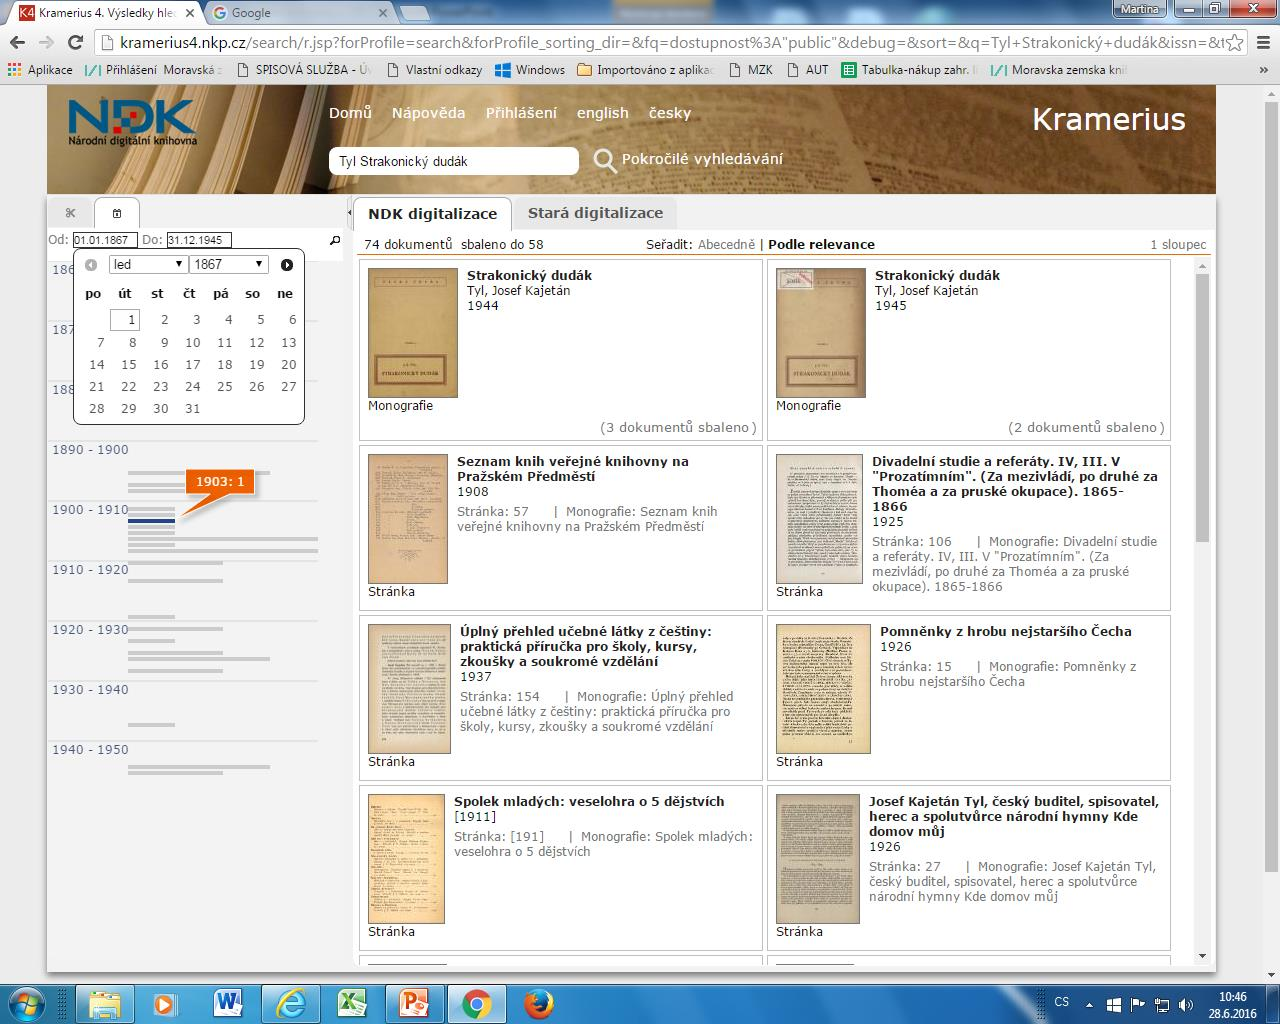Open Firefox from the taskbar
This screenshot has height=1024, width=1280.
click(x=539, y=1003)
